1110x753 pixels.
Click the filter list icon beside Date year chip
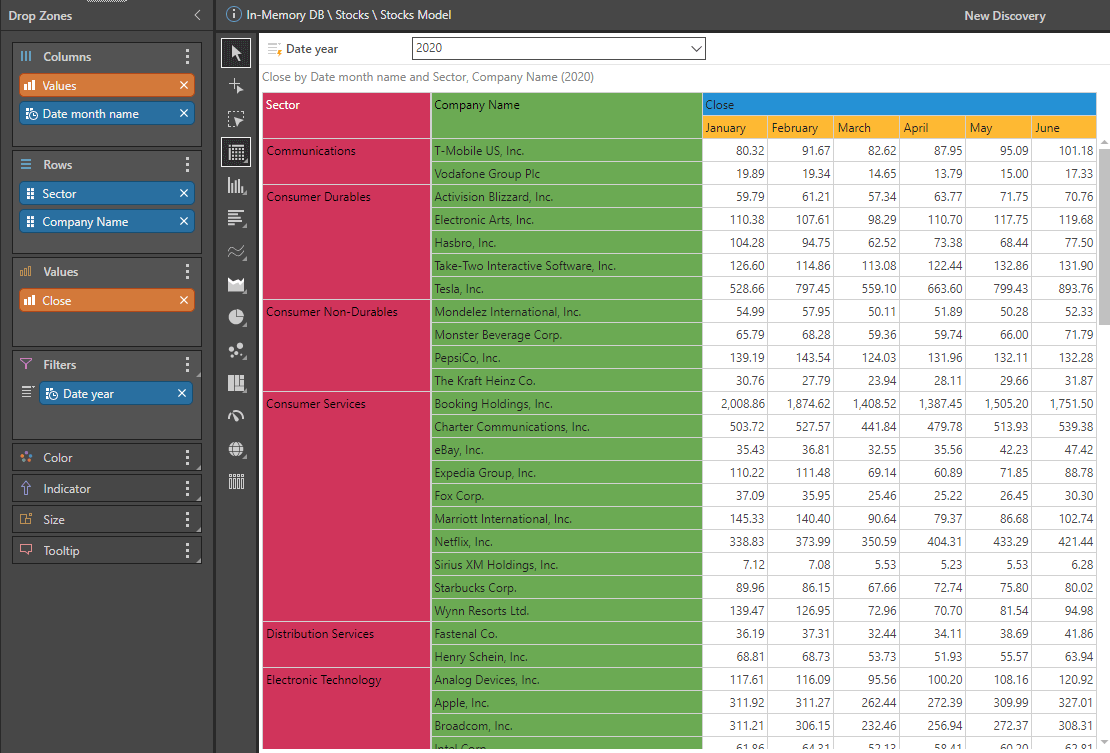28,392
